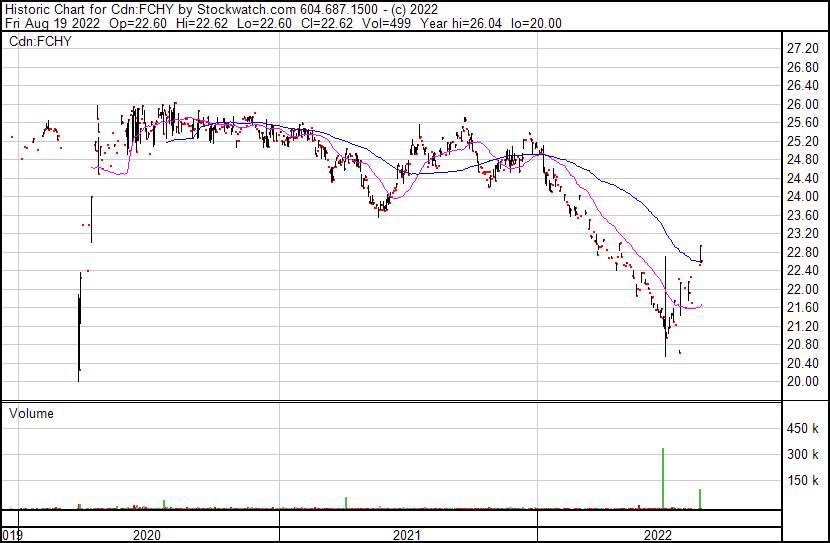
Task: Select the 2022 year label on time axis
Action: [x=655, y=535]
